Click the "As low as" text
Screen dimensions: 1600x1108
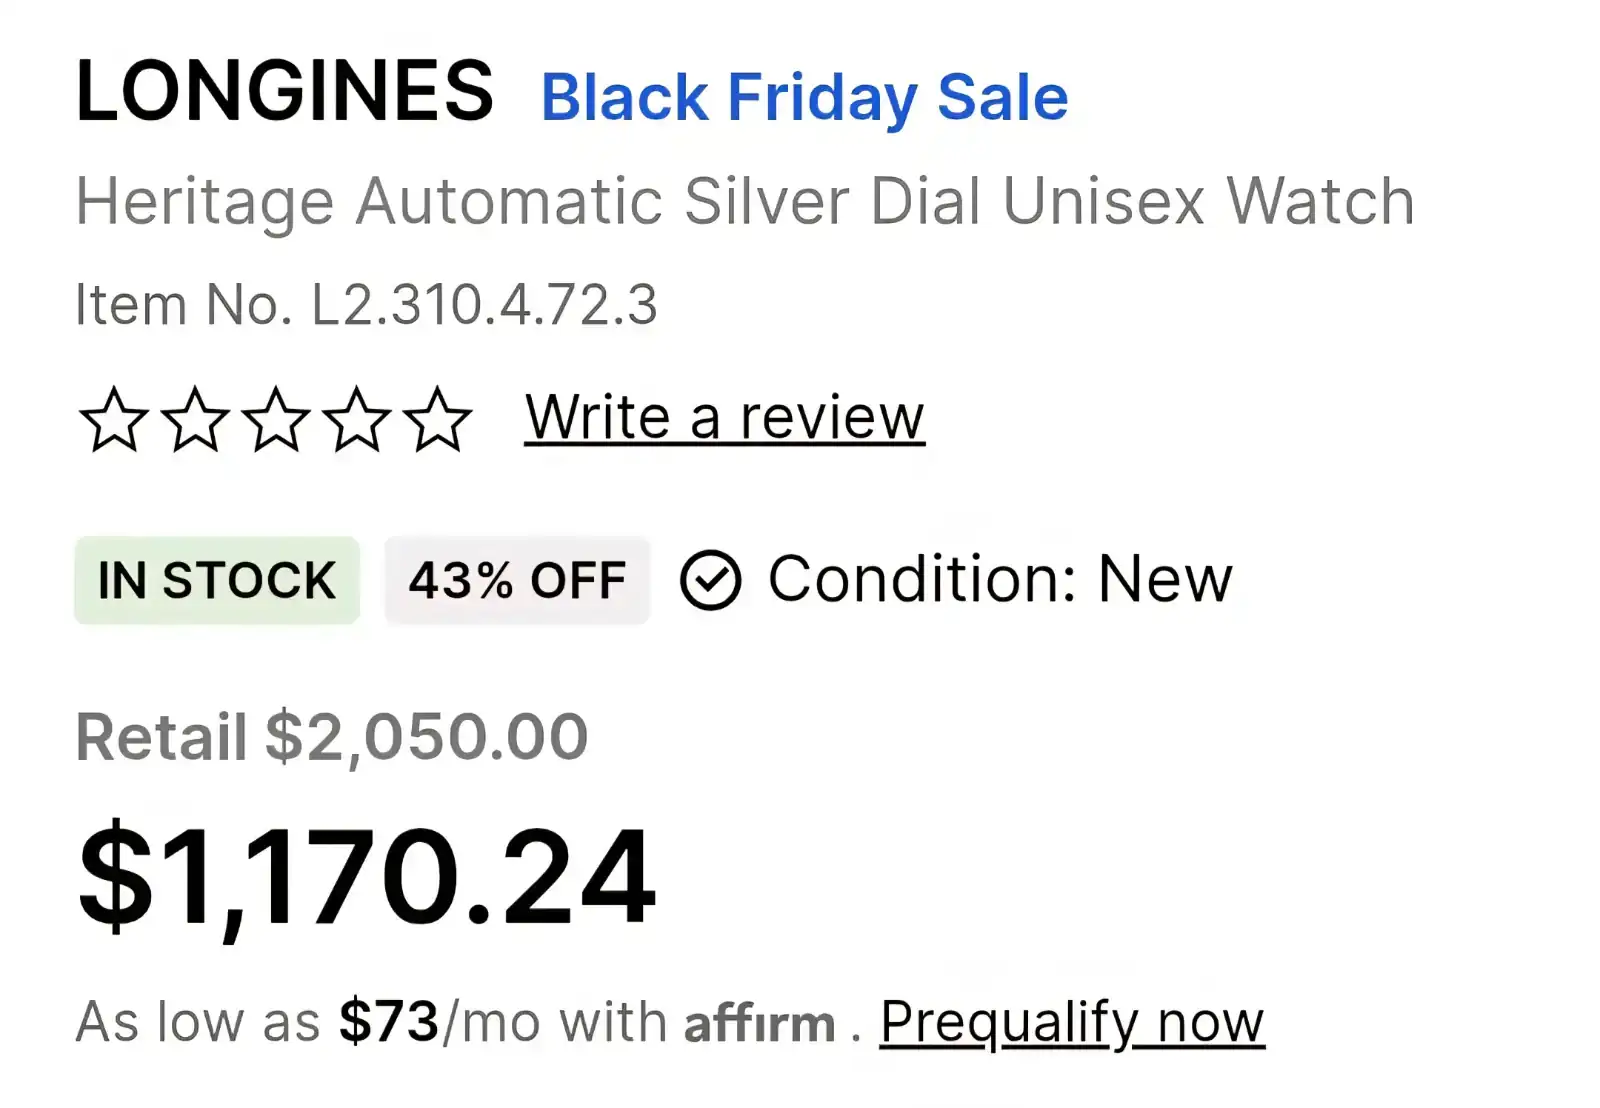(x=198, y=1023)
